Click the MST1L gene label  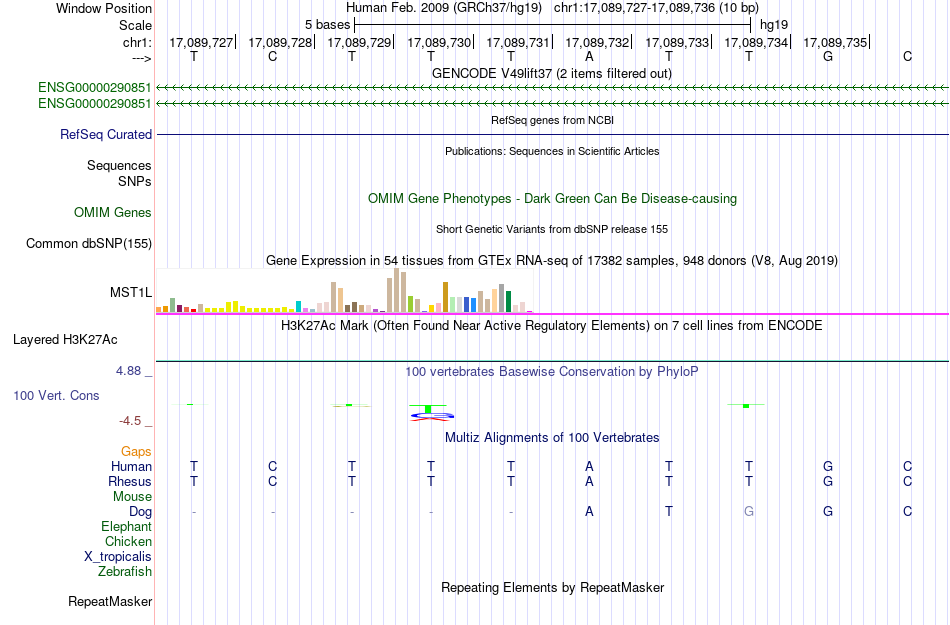131,293
